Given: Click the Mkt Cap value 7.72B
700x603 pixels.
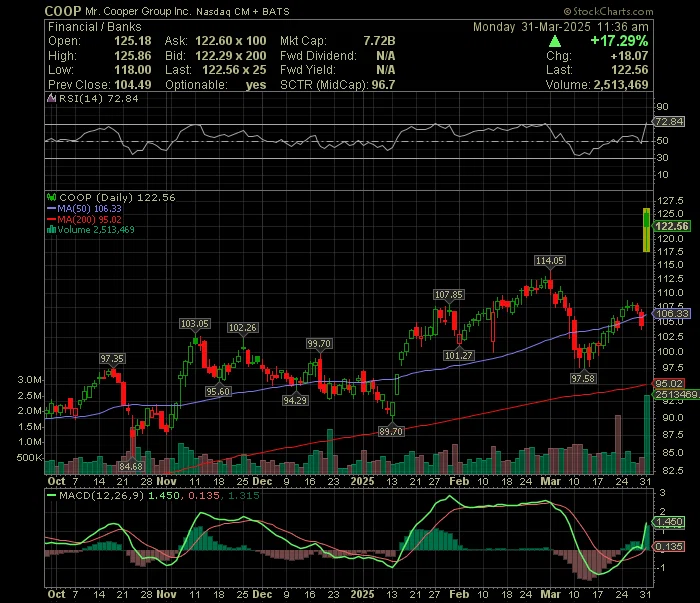Looking at the screenshot, I should point(379,41).
